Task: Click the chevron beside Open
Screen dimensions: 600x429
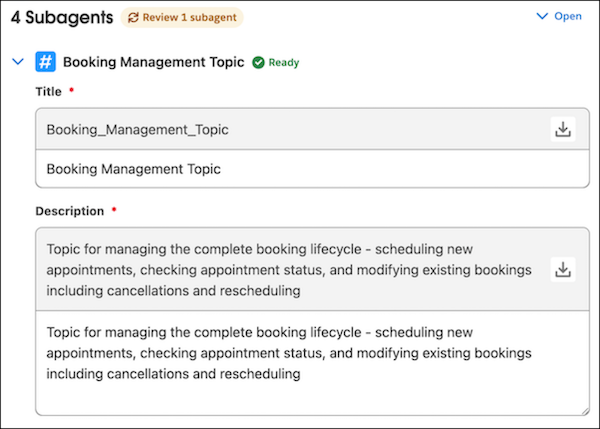Action: point(542,16)
